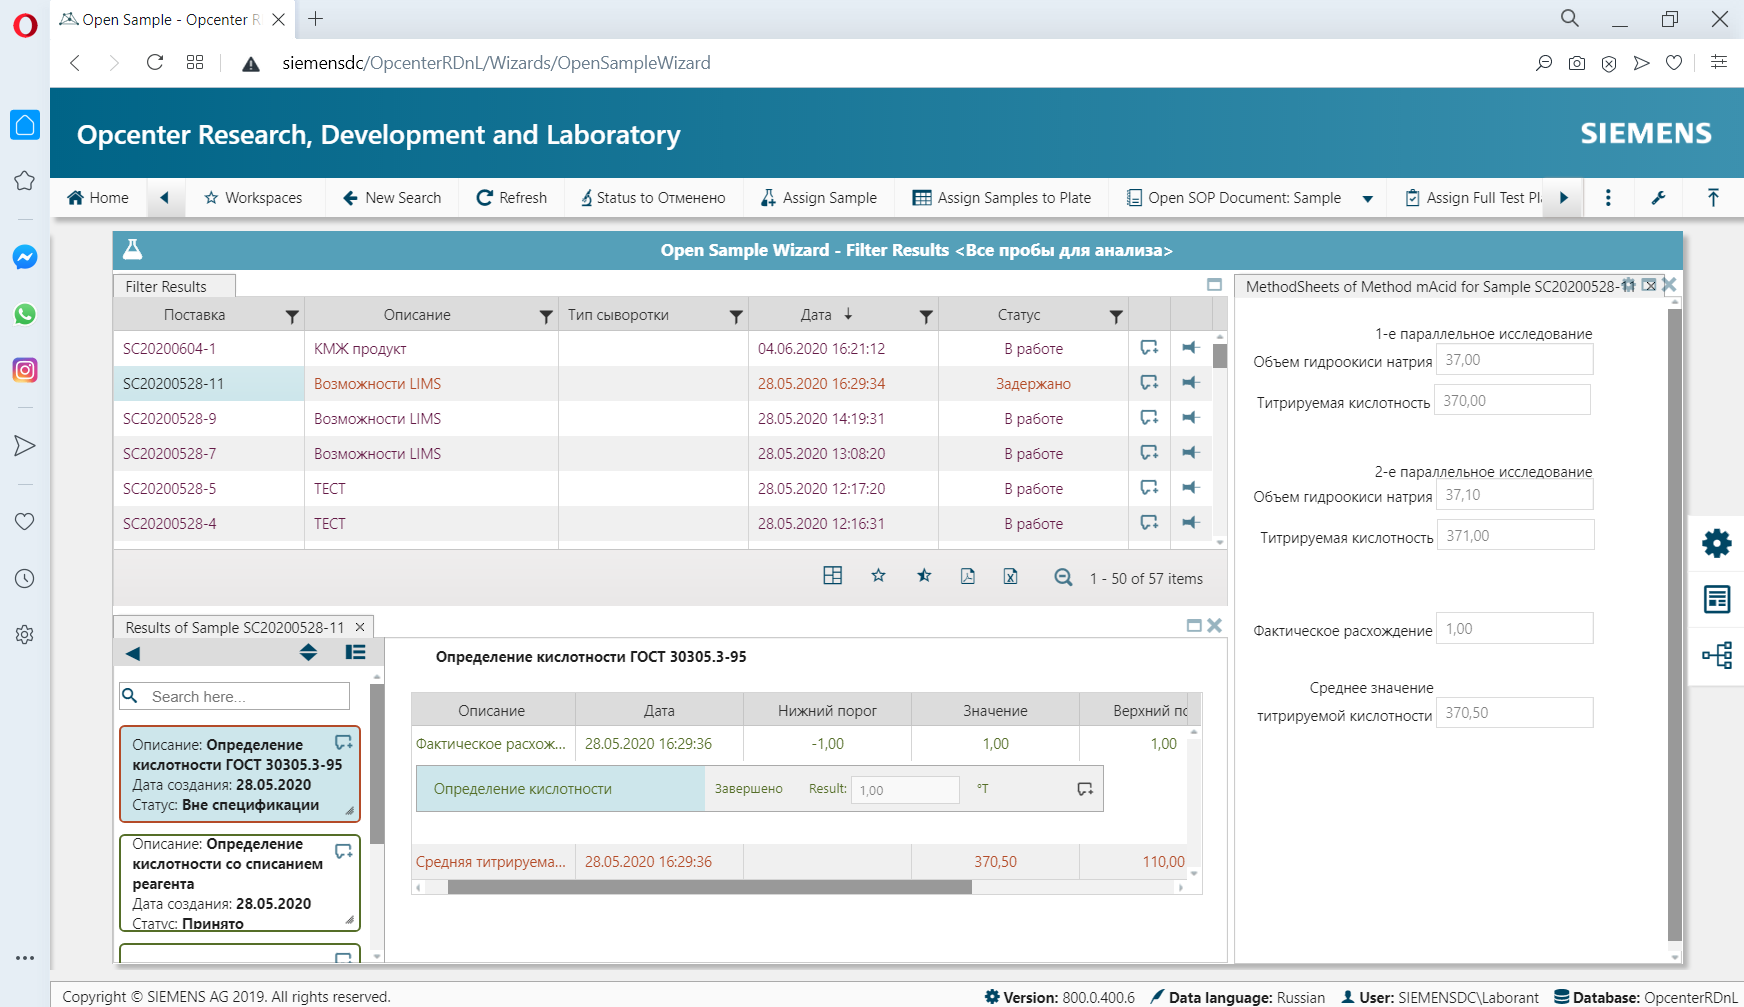Maximize the Results of Sample panel
The image size is (1744, 1007).
(x=1194, y=625)
